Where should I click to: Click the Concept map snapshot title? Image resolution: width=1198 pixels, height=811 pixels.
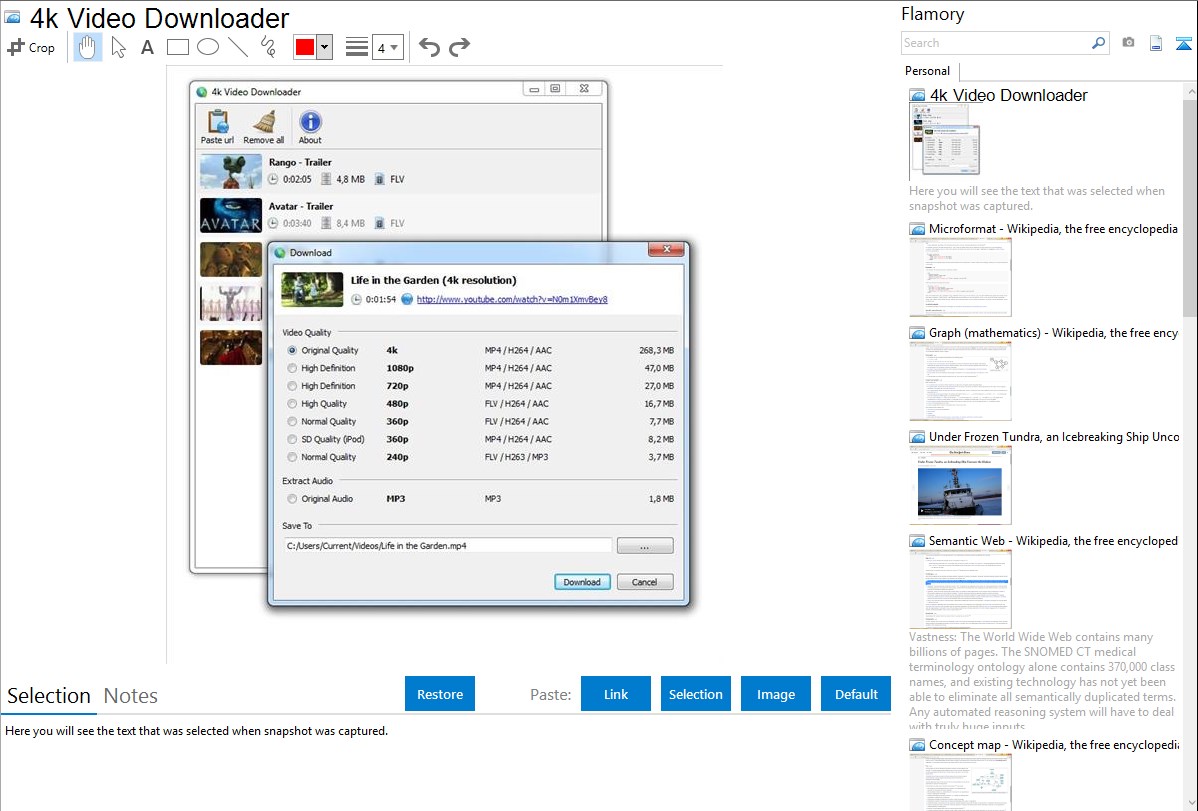[x=1054, y=745]
